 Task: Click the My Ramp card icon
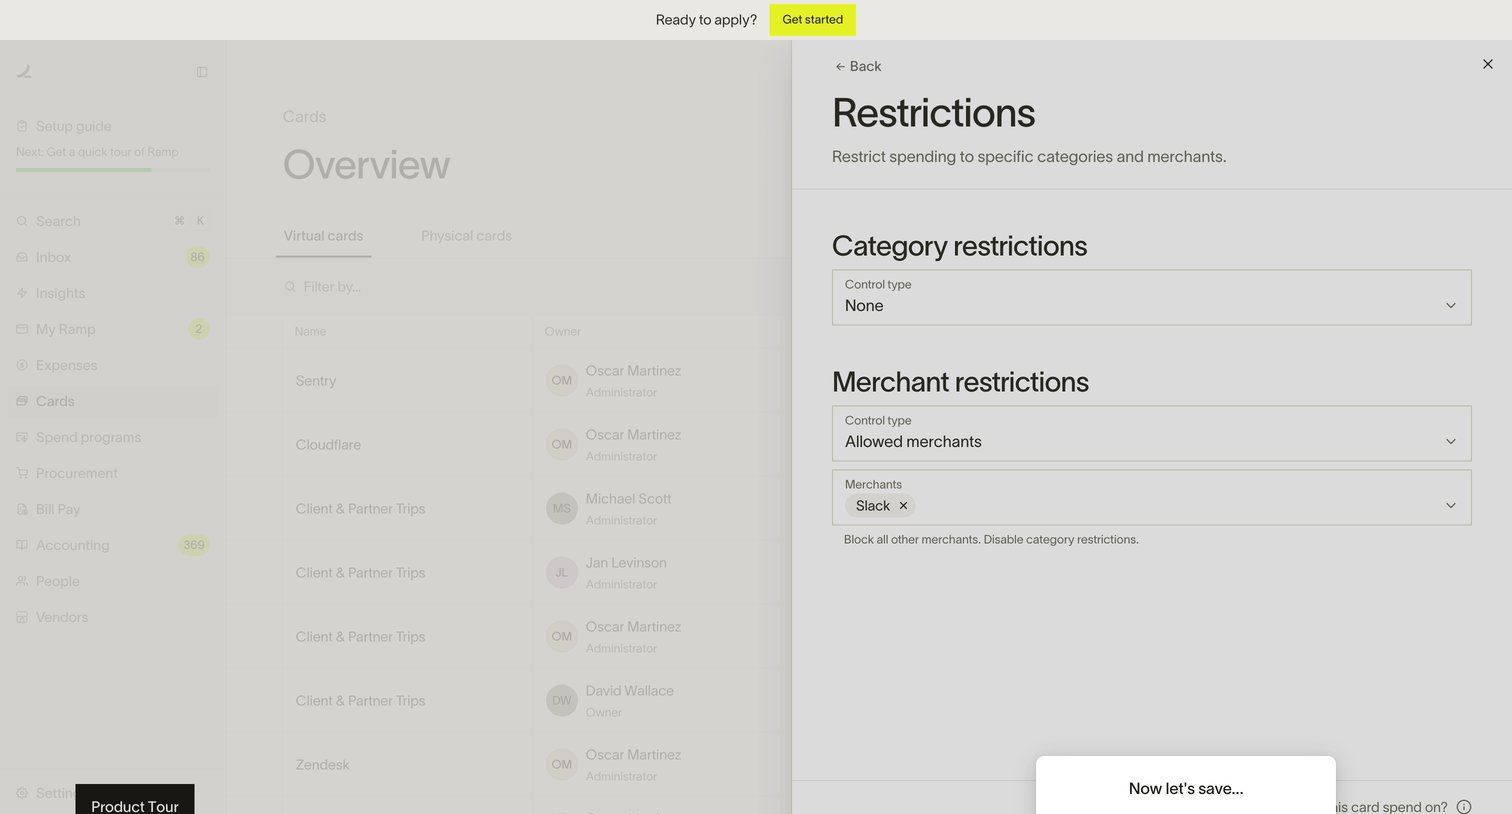pyautogui.click(x=22, y=329)
